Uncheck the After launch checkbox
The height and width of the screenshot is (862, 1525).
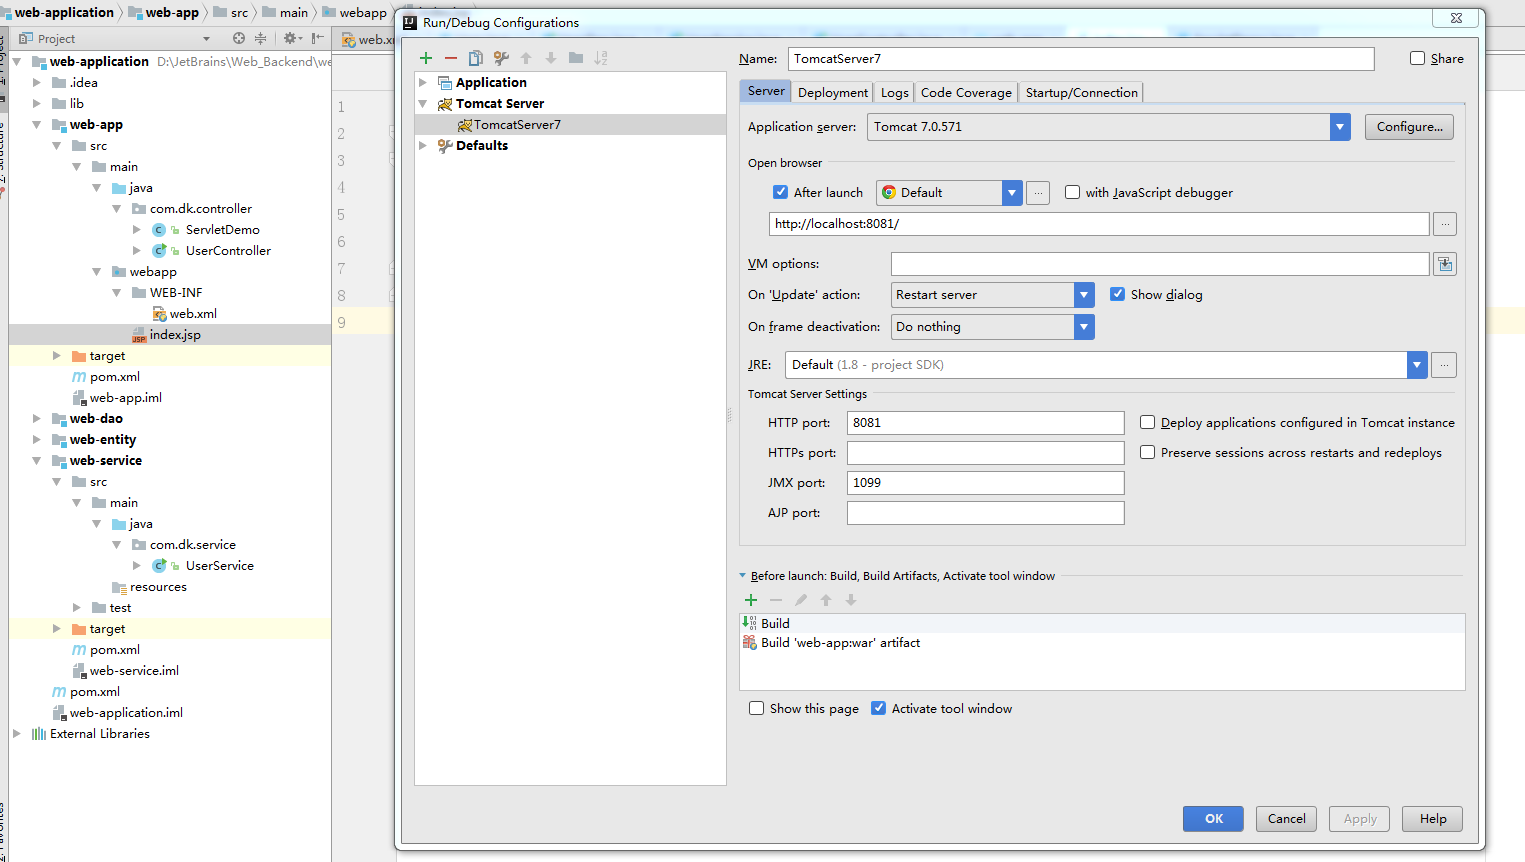(x=781, y=192)
